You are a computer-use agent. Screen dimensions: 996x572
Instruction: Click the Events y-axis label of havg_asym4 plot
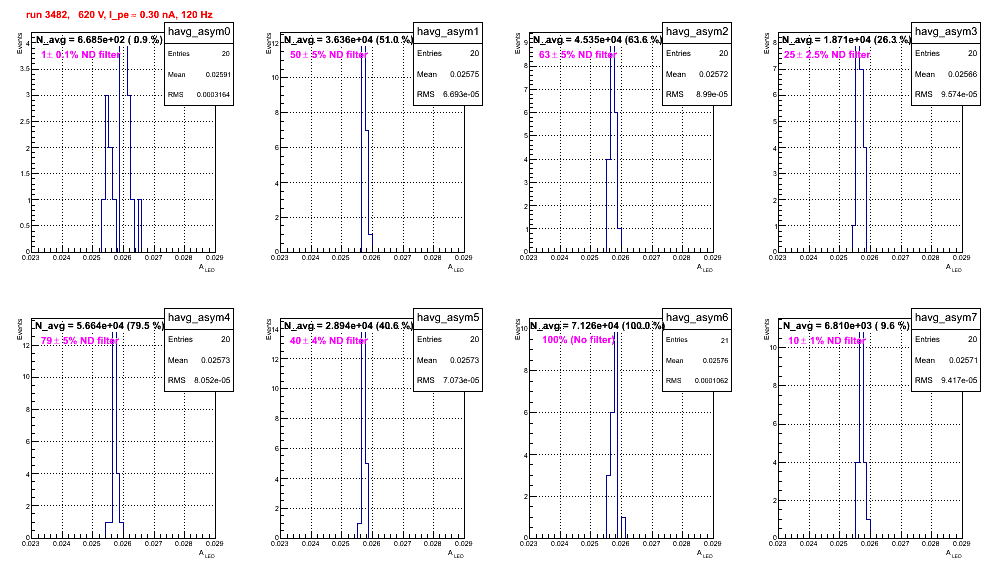(20, 329)
